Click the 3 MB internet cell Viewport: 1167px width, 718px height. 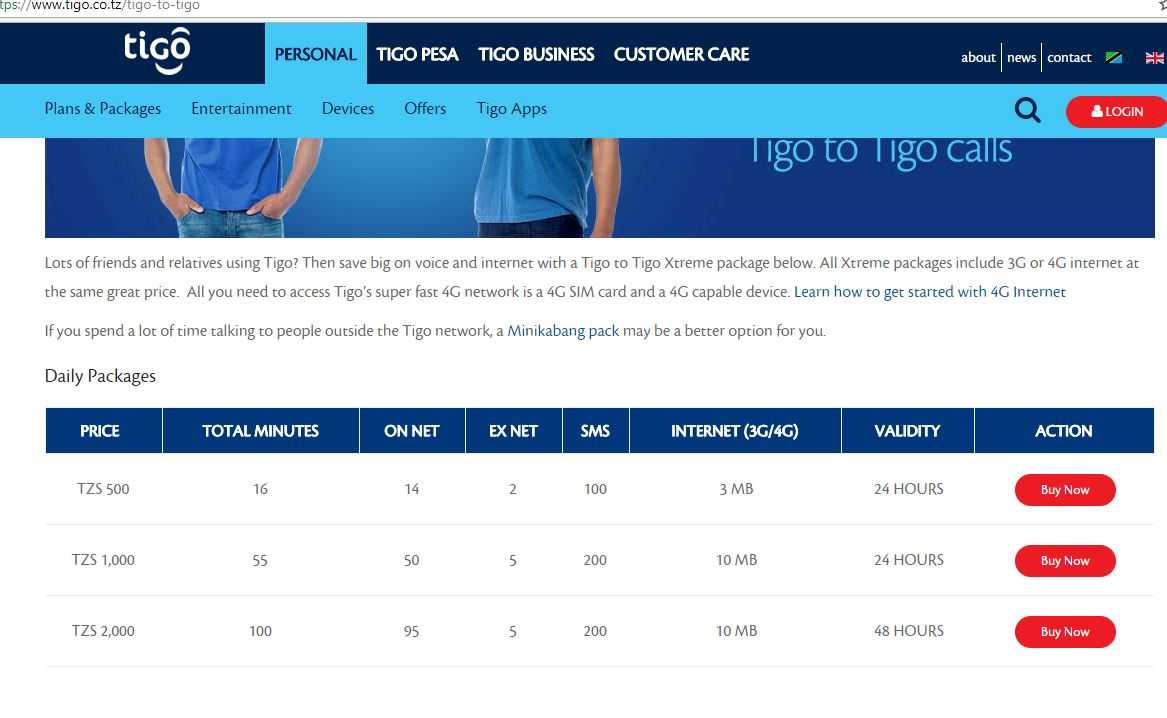tap(736, 489)
